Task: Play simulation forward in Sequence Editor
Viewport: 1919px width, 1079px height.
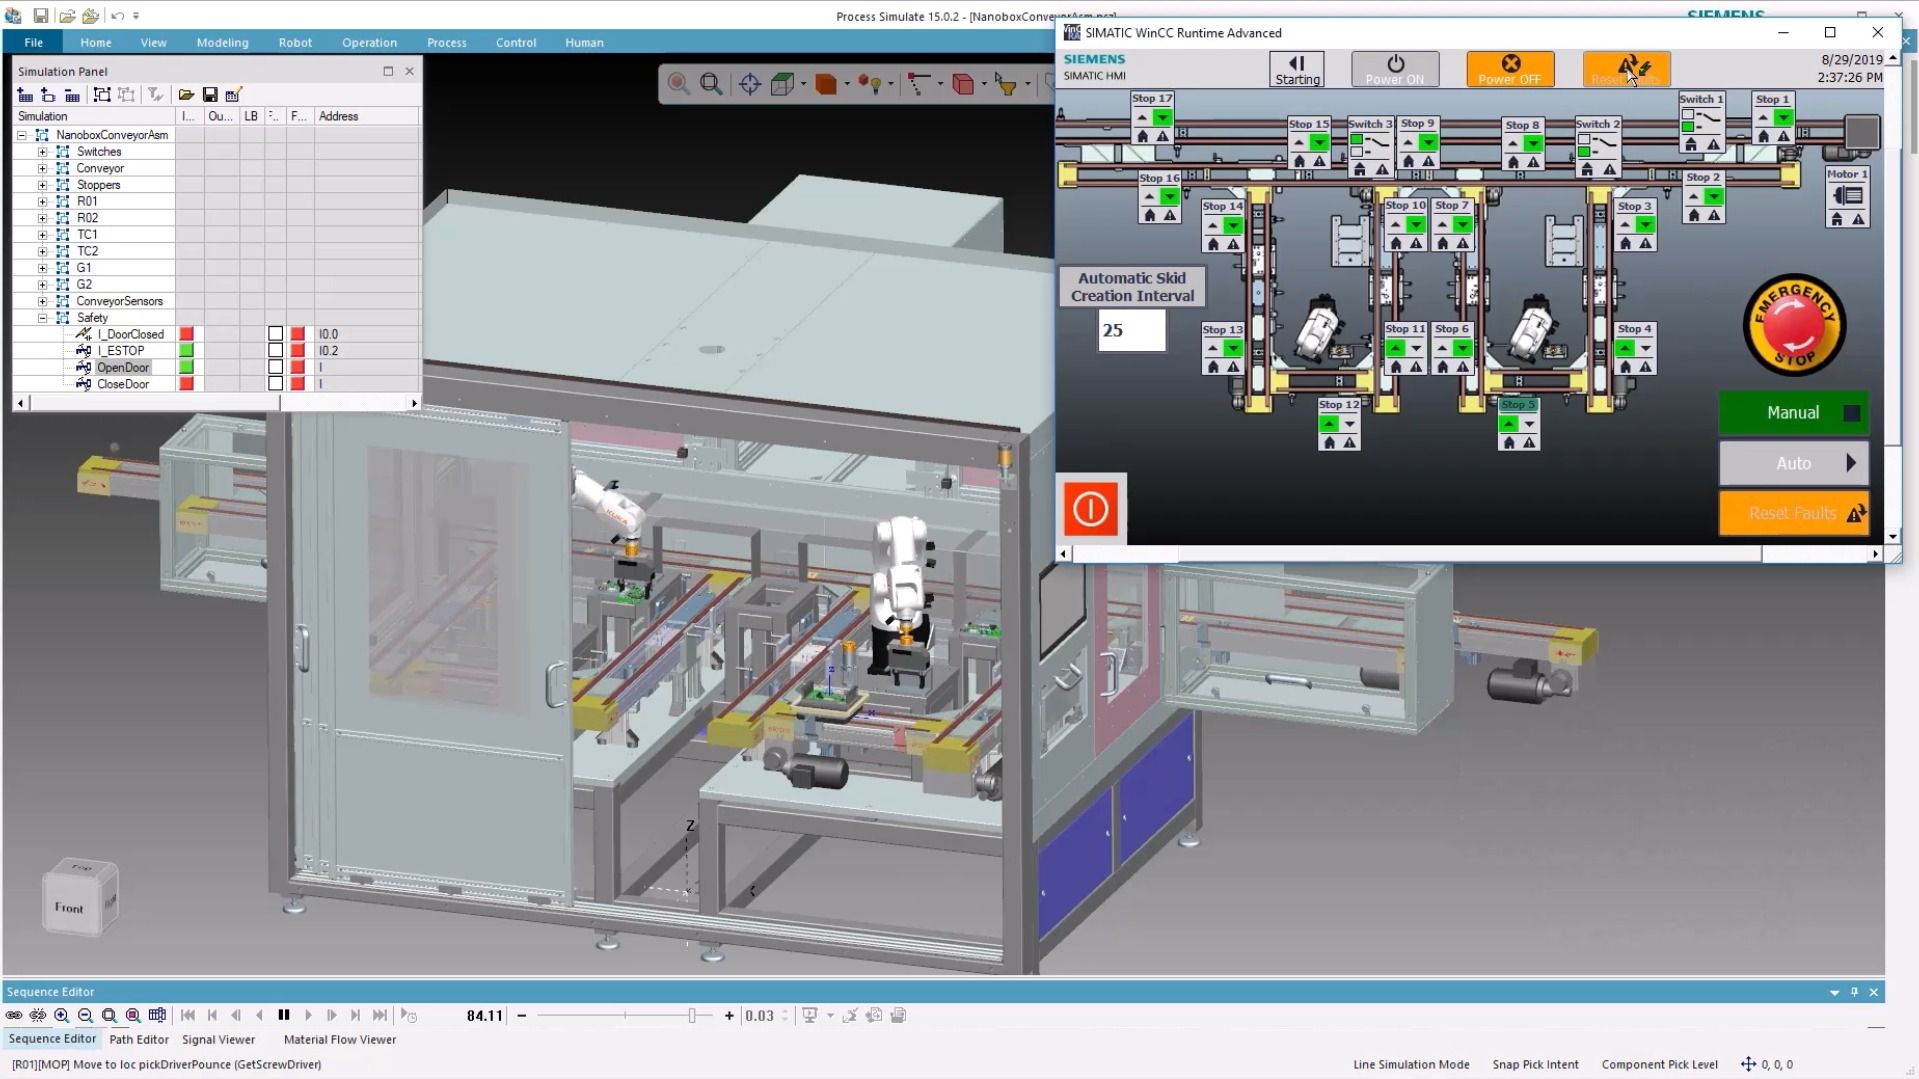Action: point(308,1015)
